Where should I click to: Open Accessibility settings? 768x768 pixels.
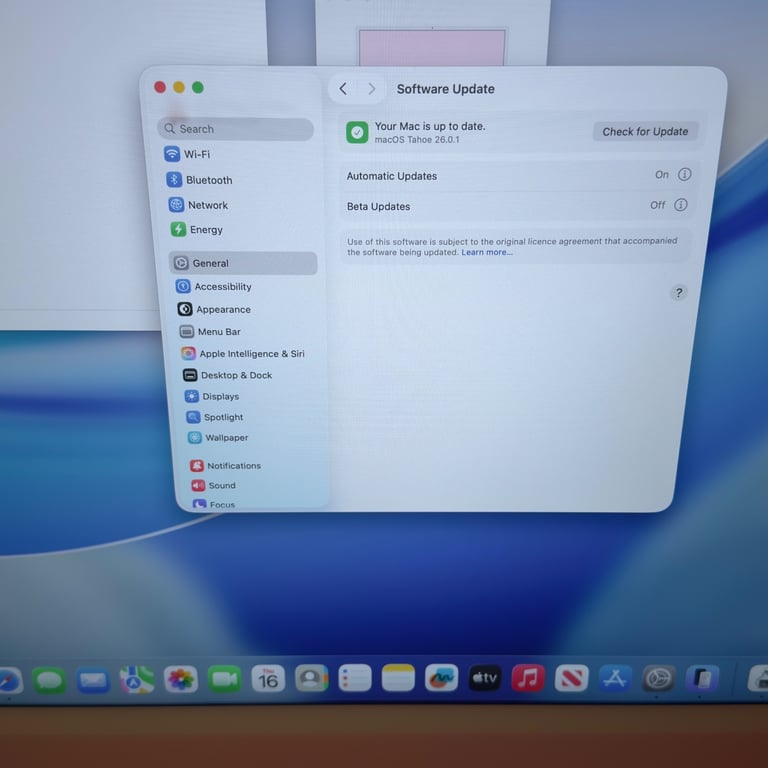214,287
